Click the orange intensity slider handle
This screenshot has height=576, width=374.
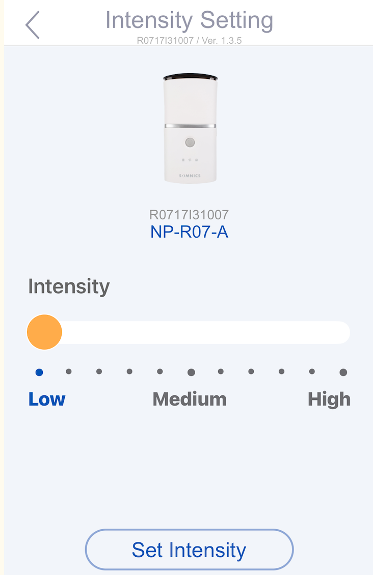[44, 332]
